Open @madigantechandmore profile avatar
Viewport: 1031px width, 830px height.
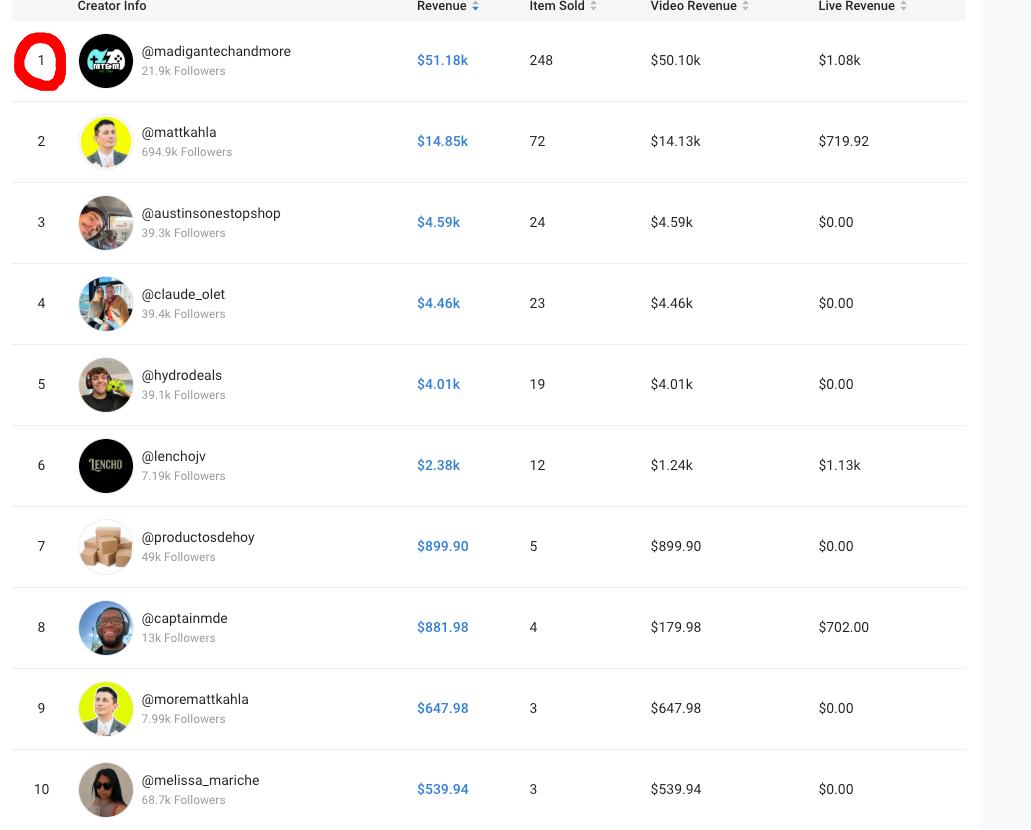click(106, 61)
